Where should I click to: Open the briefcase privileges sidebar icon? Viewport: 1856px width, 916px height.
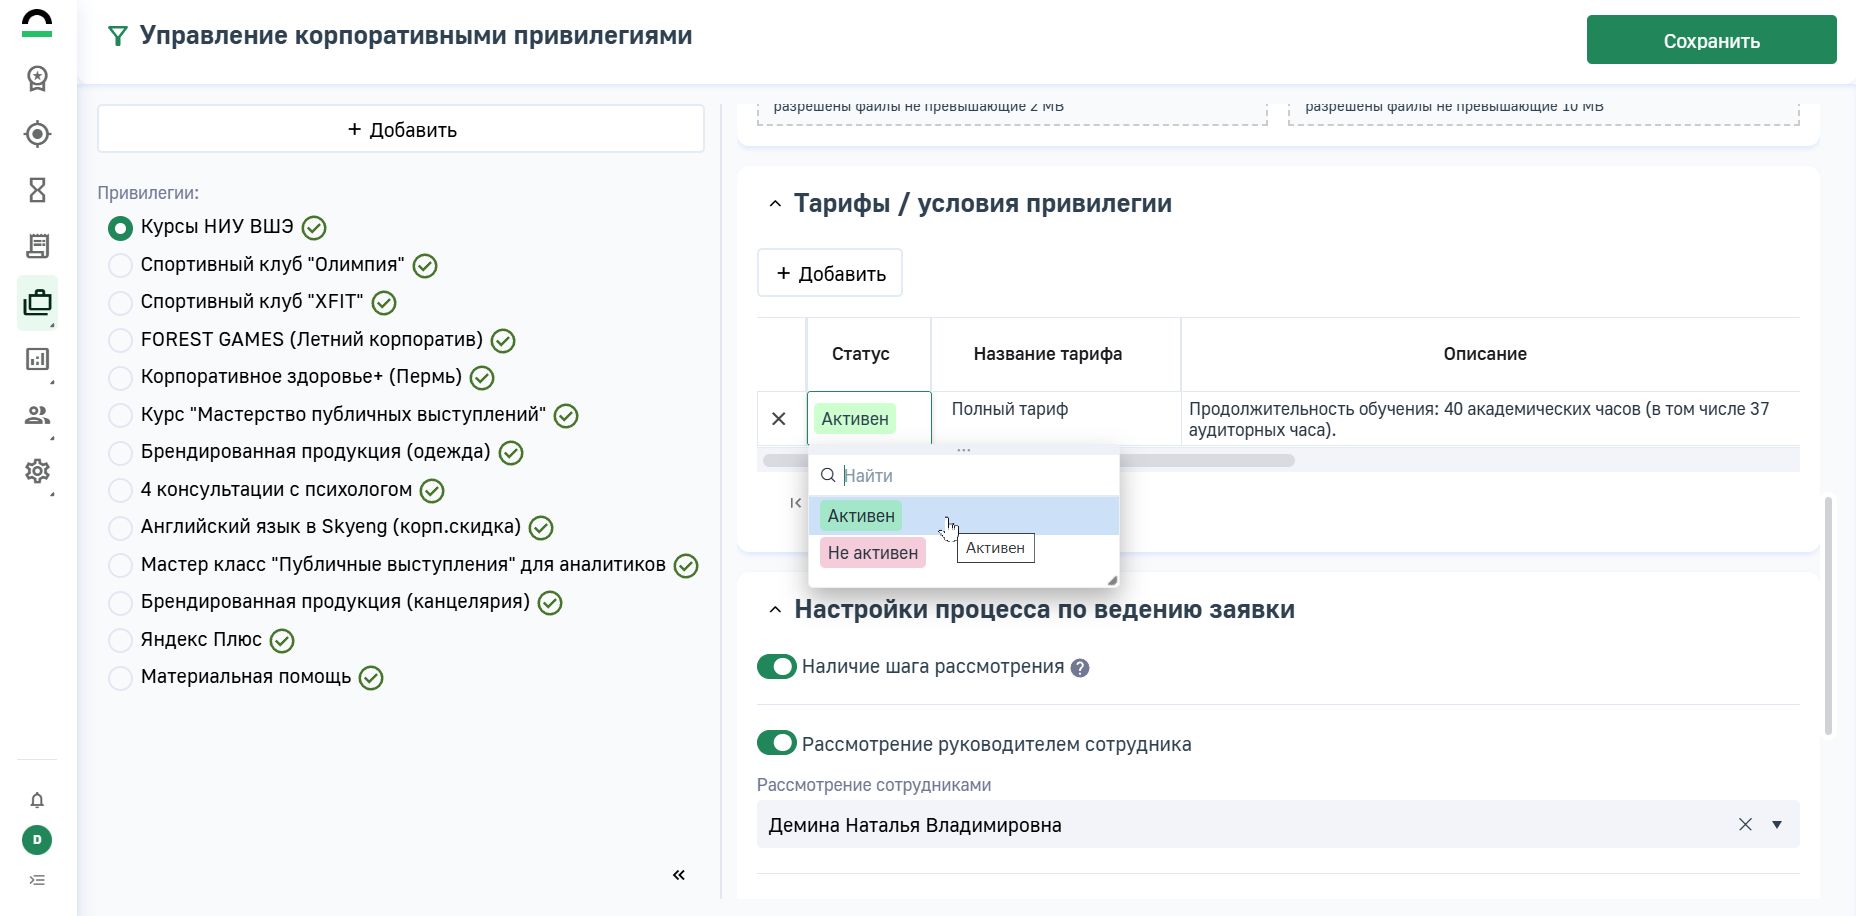(x=37, y=302)
